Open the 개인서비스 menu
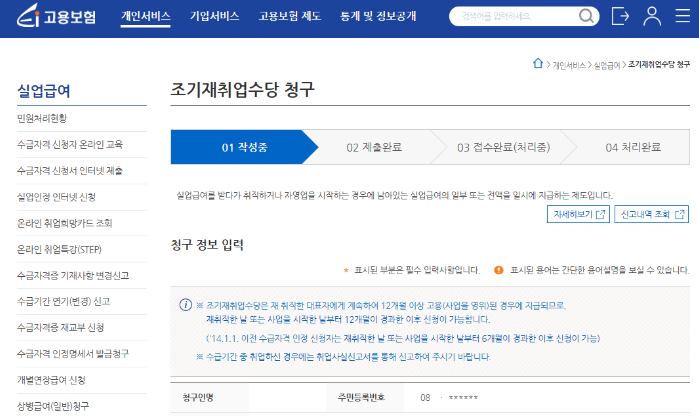This screenshot has height=416, width=699. (x=145, y=17)
